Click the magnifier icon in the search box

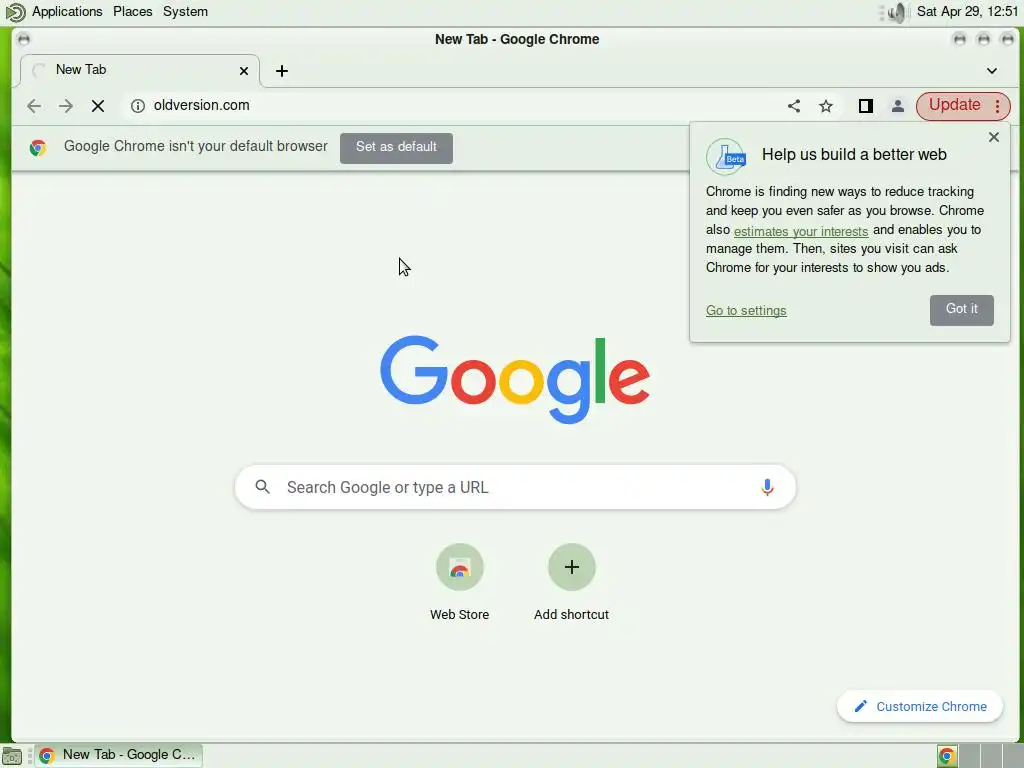[x=263, y=487]
